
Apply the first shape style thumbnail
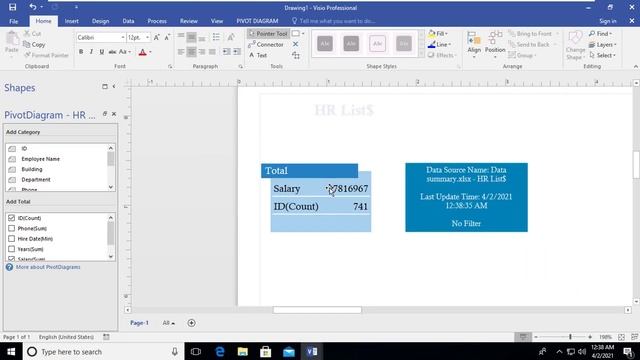coord(325,44)
